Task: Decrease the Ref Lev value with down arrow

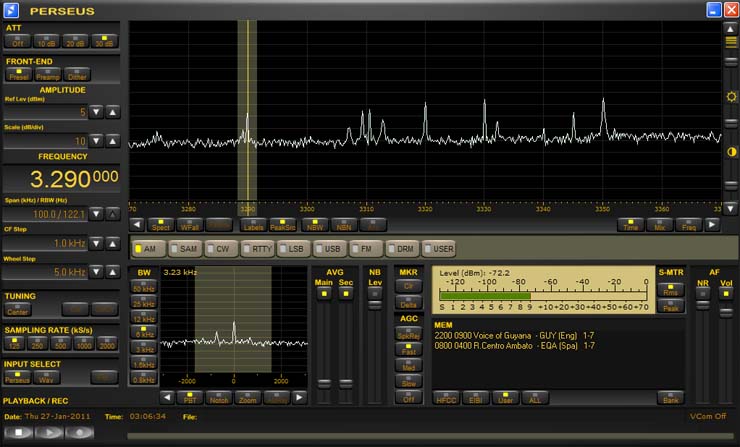Action: pyautogui.click(x=96, y=112)
